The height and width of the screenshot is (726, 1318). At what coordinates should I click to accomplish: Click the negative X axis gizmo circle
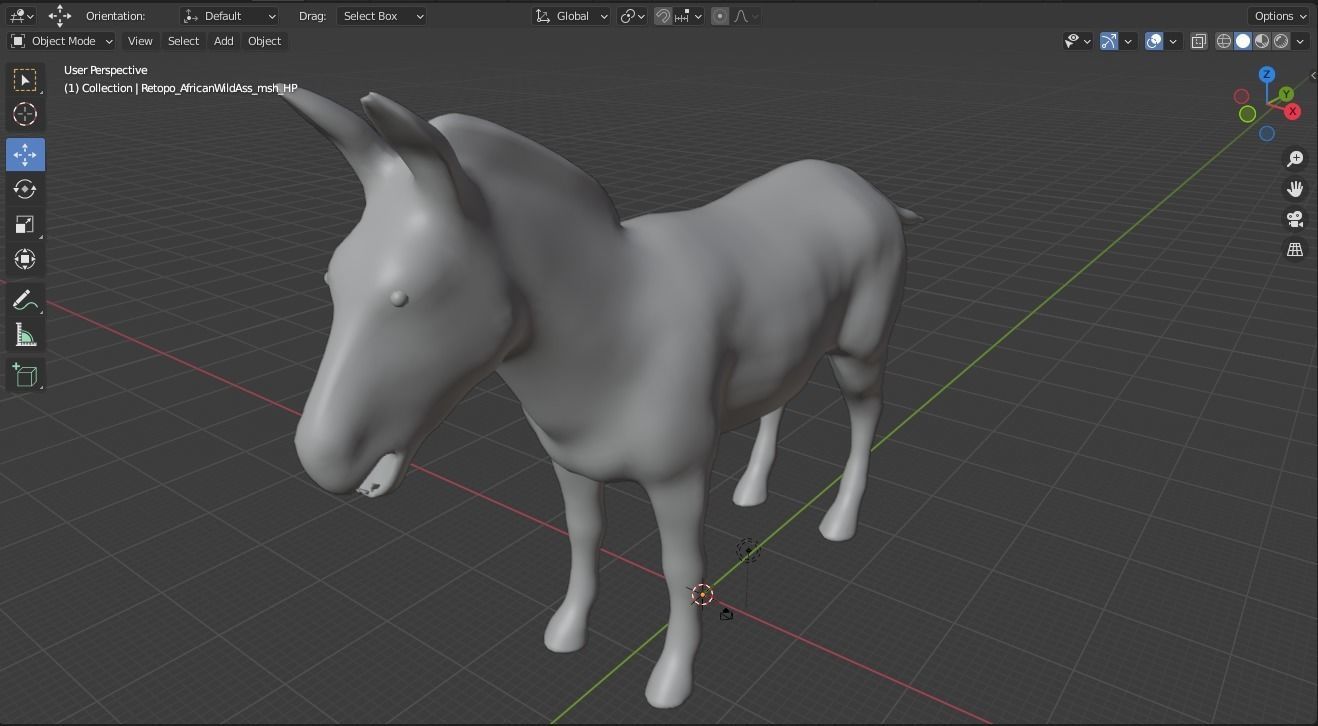pyautogui.click(x=1242, y=96)
